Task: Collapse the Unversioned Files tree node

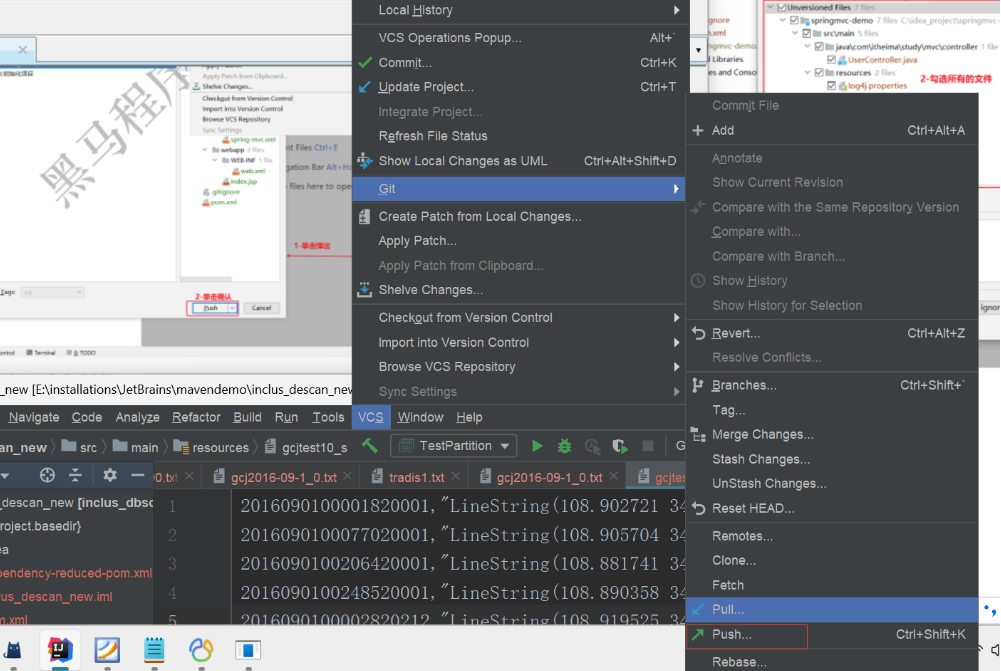Action: coord(771,8)
